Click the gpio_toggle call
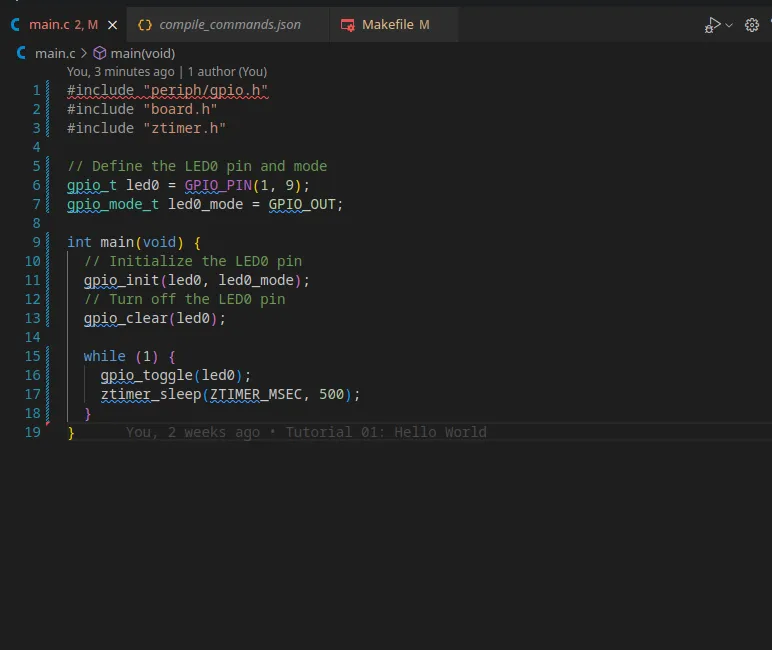This screenshot has width=772, height=650. pos(146,376)
